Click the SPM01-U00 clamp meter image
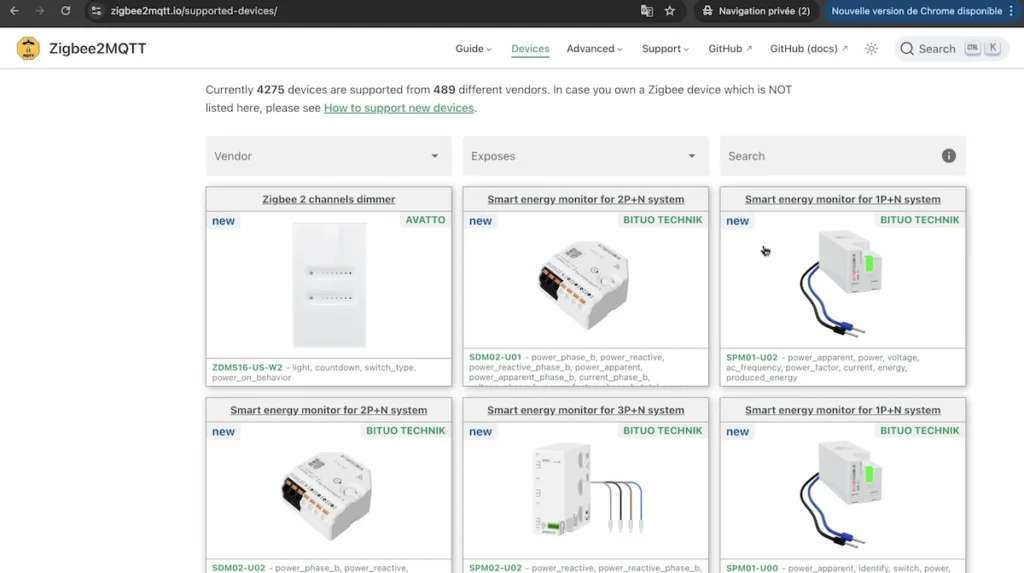1024x573 pixels. point(841,494)
